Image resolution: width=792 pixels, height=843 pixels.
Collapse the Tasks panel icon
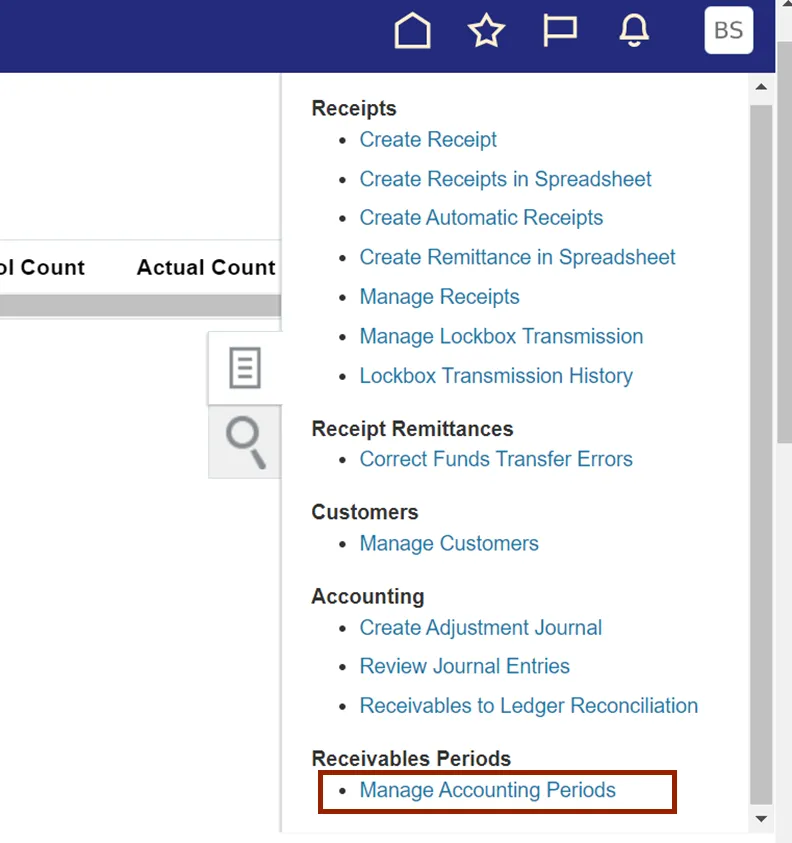click(x=244, y=369)
